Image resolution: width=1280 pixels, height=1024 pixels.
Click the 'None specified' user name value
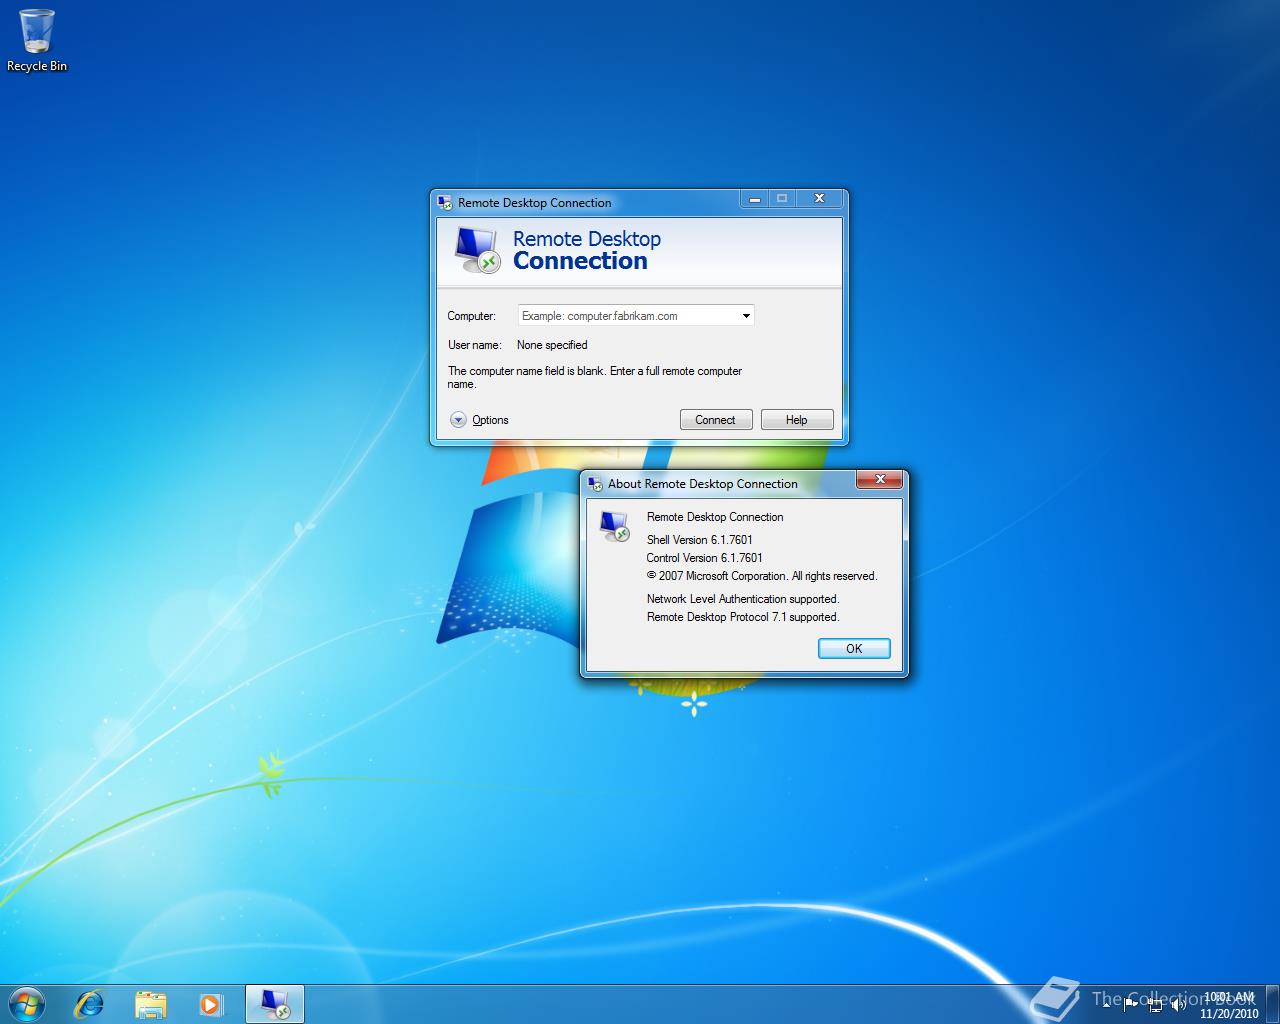coord(552,345)
